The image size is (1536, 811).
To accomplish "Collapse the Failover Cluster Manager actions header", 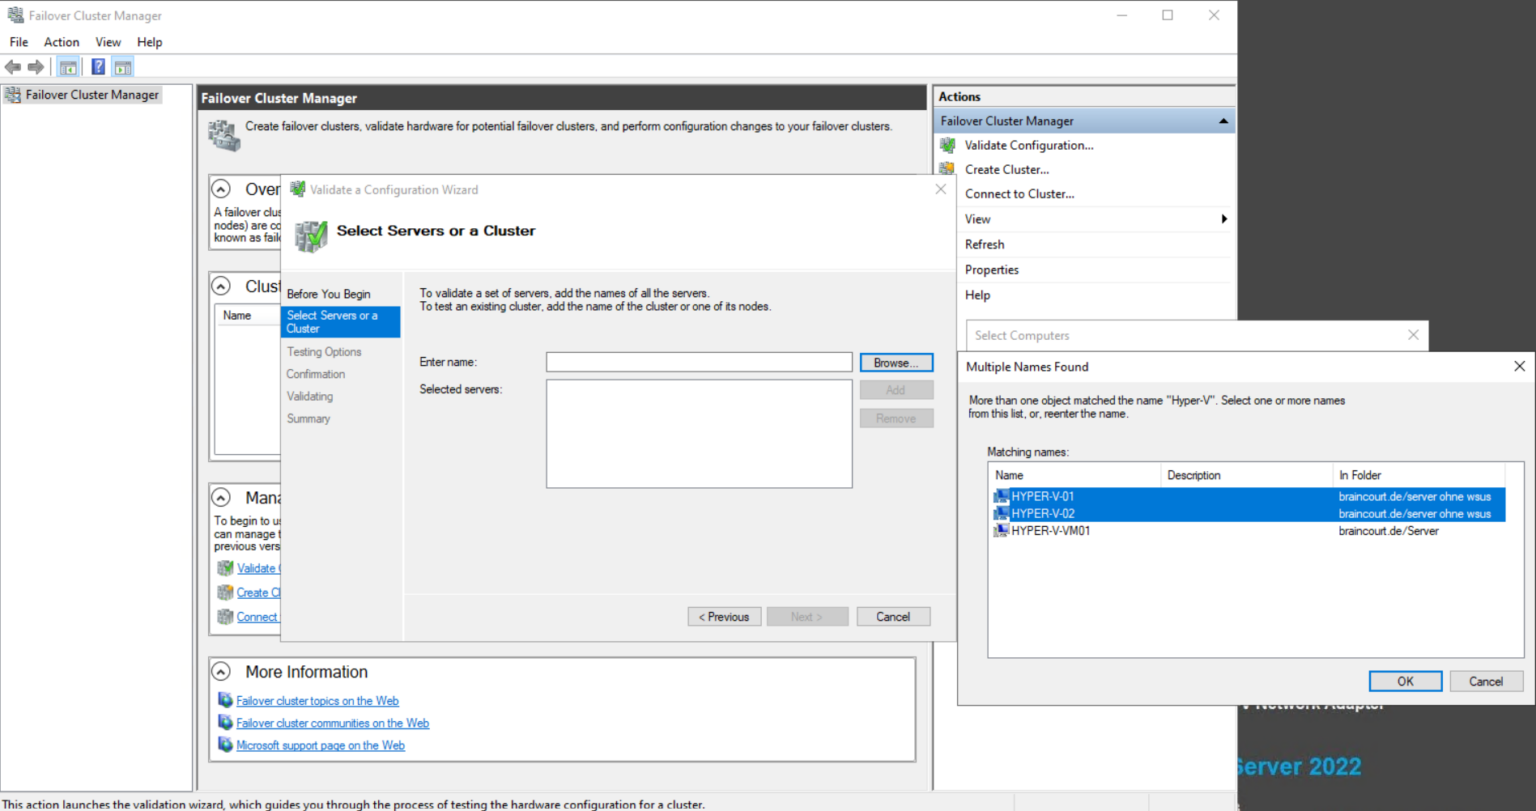I will [x=1222, y=120].
